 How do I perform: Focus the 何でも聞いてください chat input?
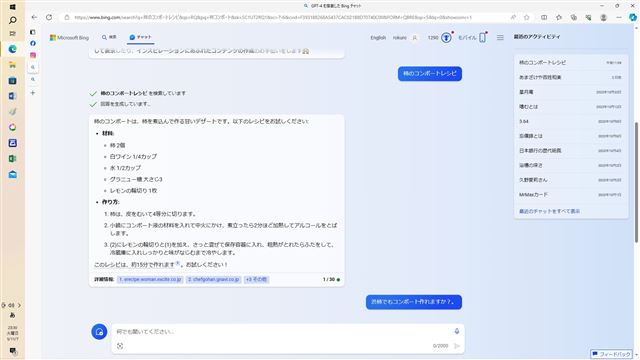click(x=282, y=332)
